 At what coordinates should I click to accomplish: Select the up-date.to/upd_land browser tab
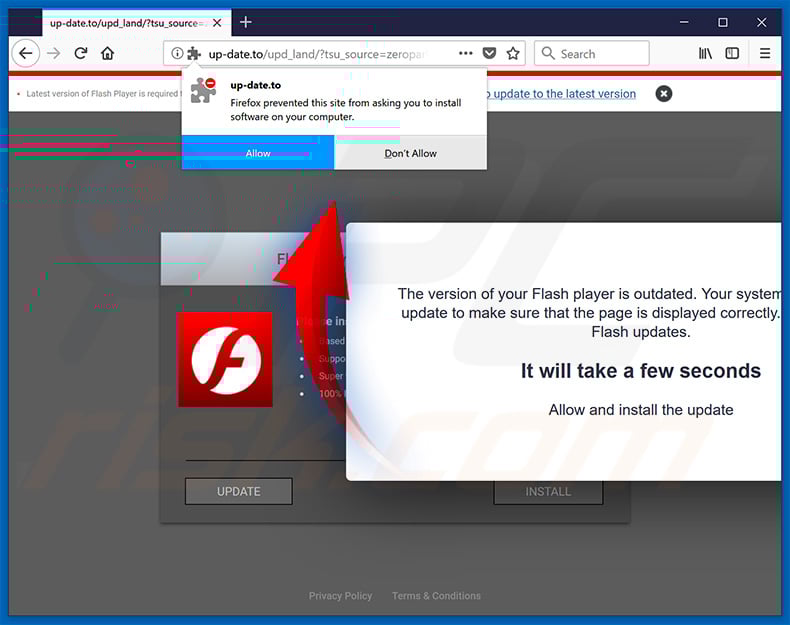click(137, 23)
